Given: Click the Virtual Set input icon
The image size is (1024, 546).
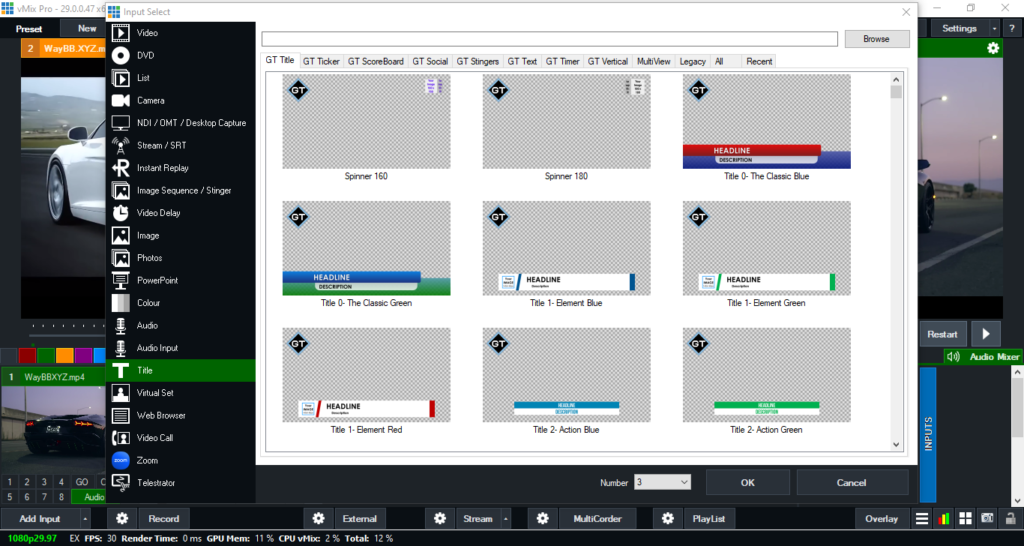Looking at the screenshot, I should (120, 393).
